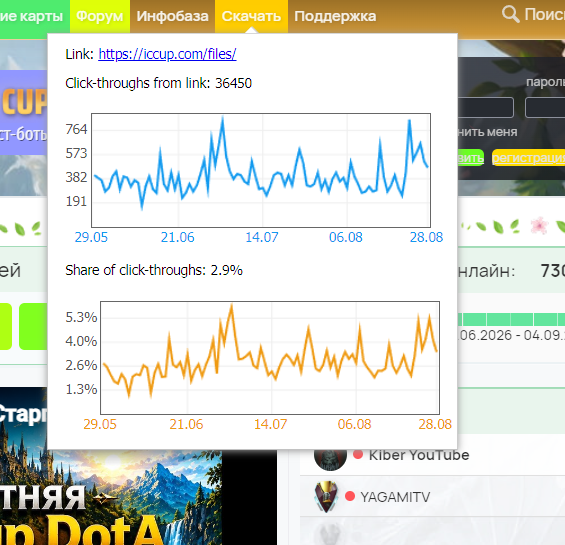Open the Форум menu item
Image resolution: width=565 pixels, height=545 pixels.
(x=100, y=16)
